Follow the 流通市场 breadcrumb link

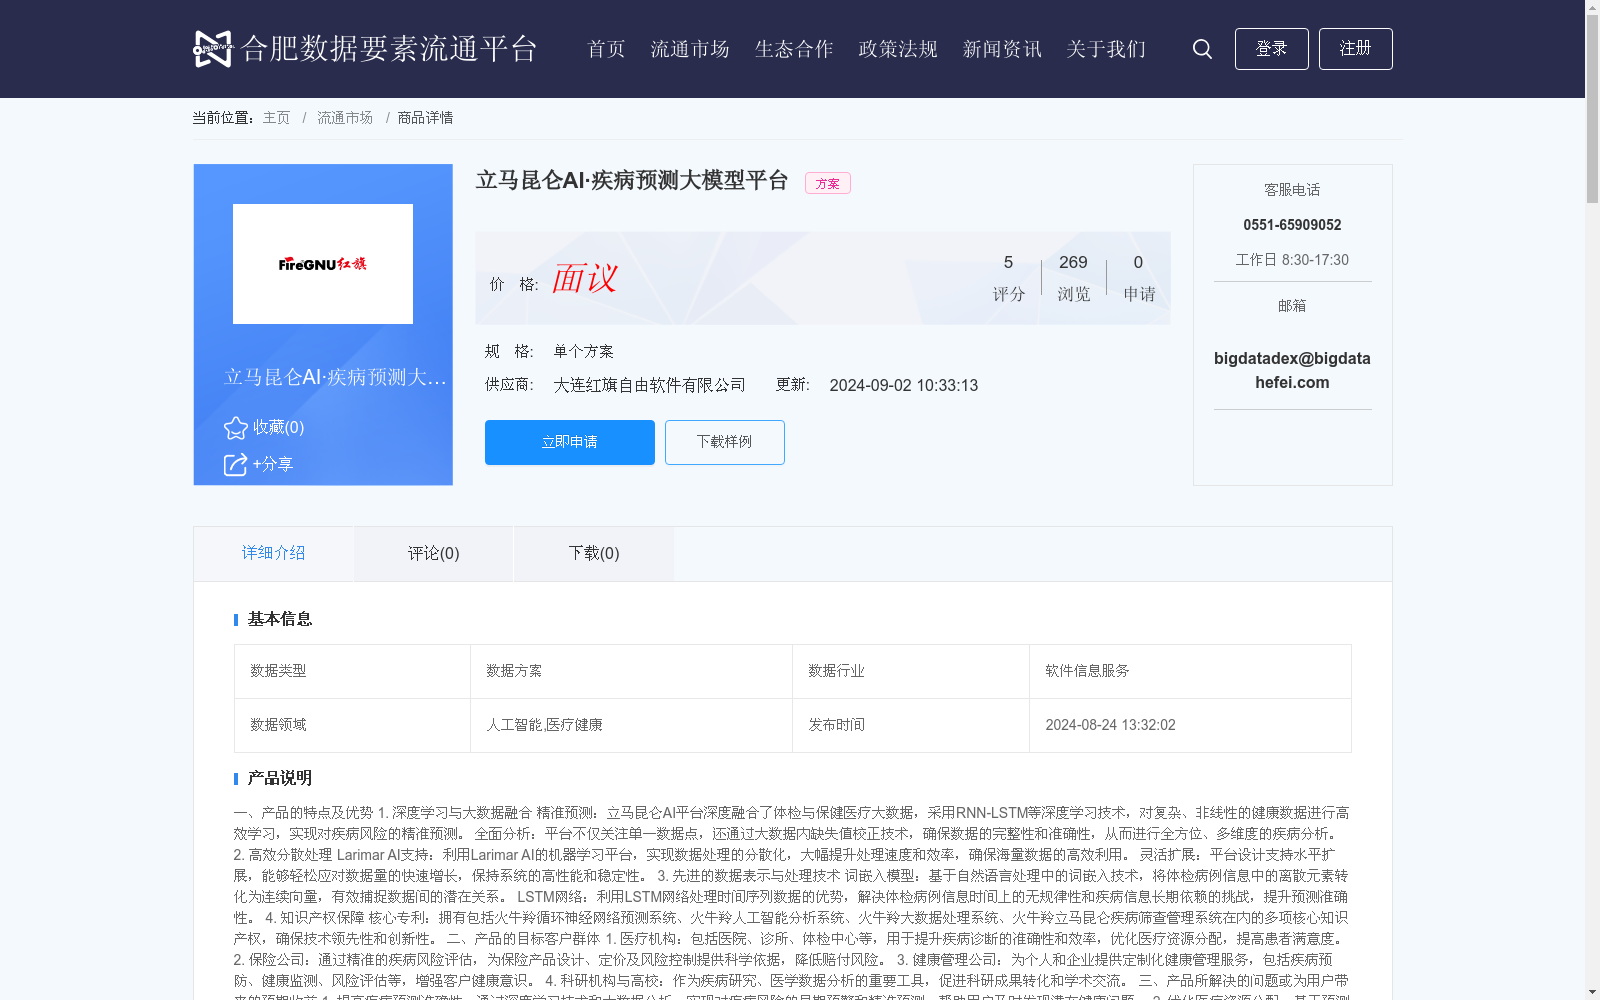(345, 118)
